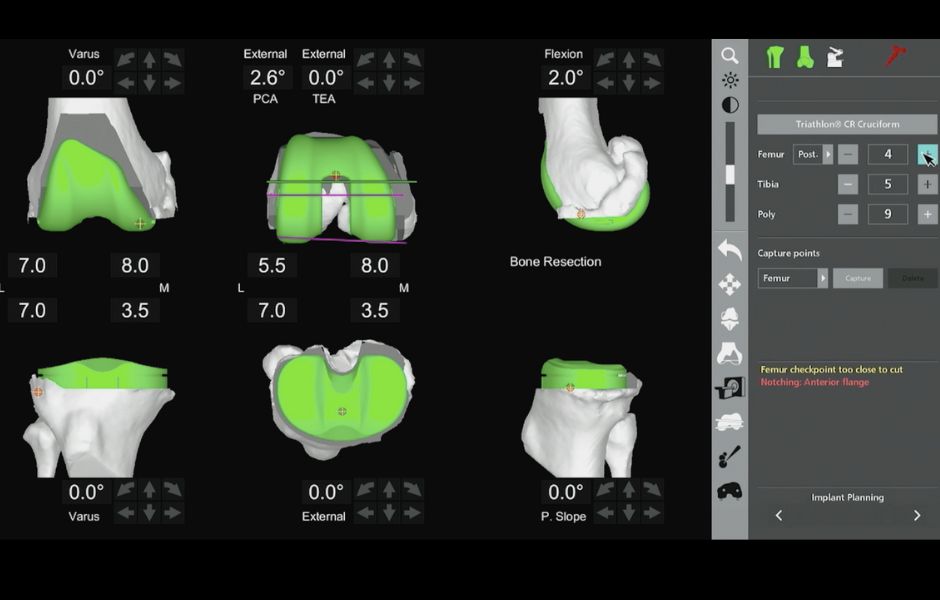The height and width of the screenshot is (600, 940).
Task: Open the Capture points Femur dropdown
Action: click(793, 278)
